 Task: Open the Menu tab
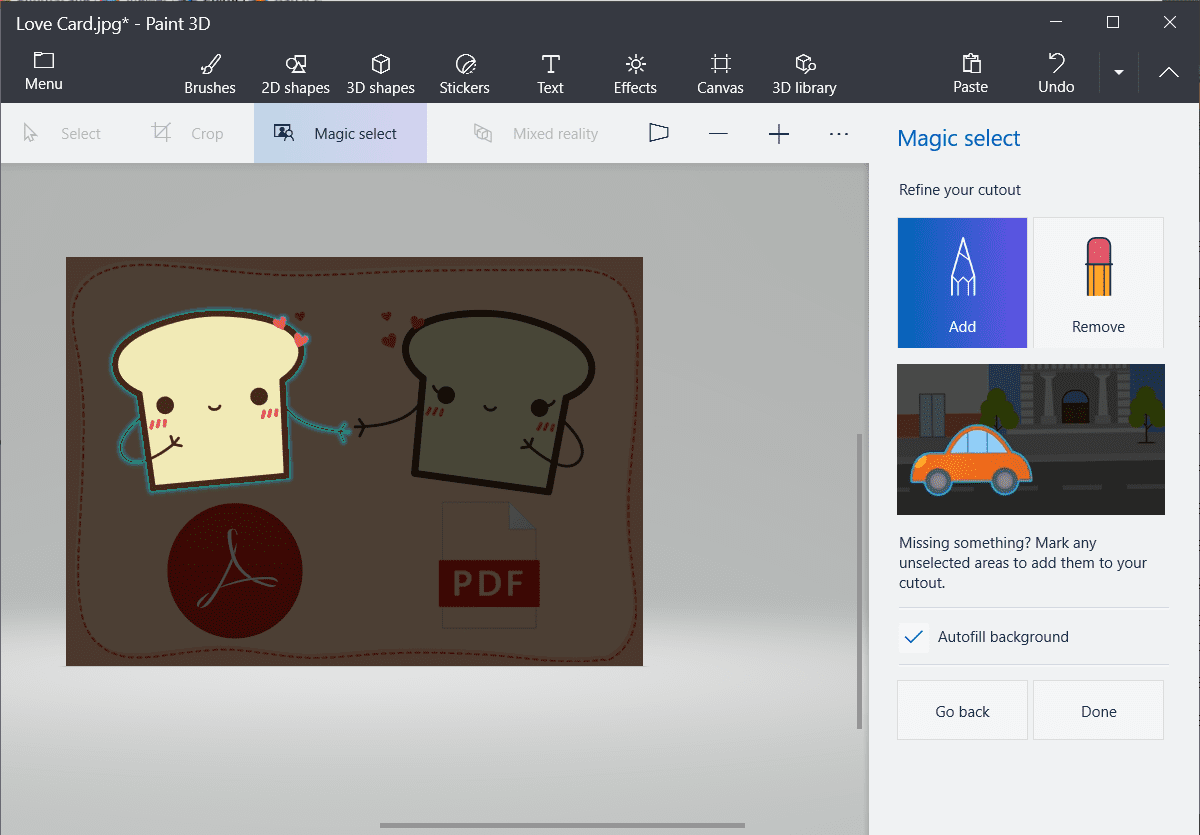(44, 72)
